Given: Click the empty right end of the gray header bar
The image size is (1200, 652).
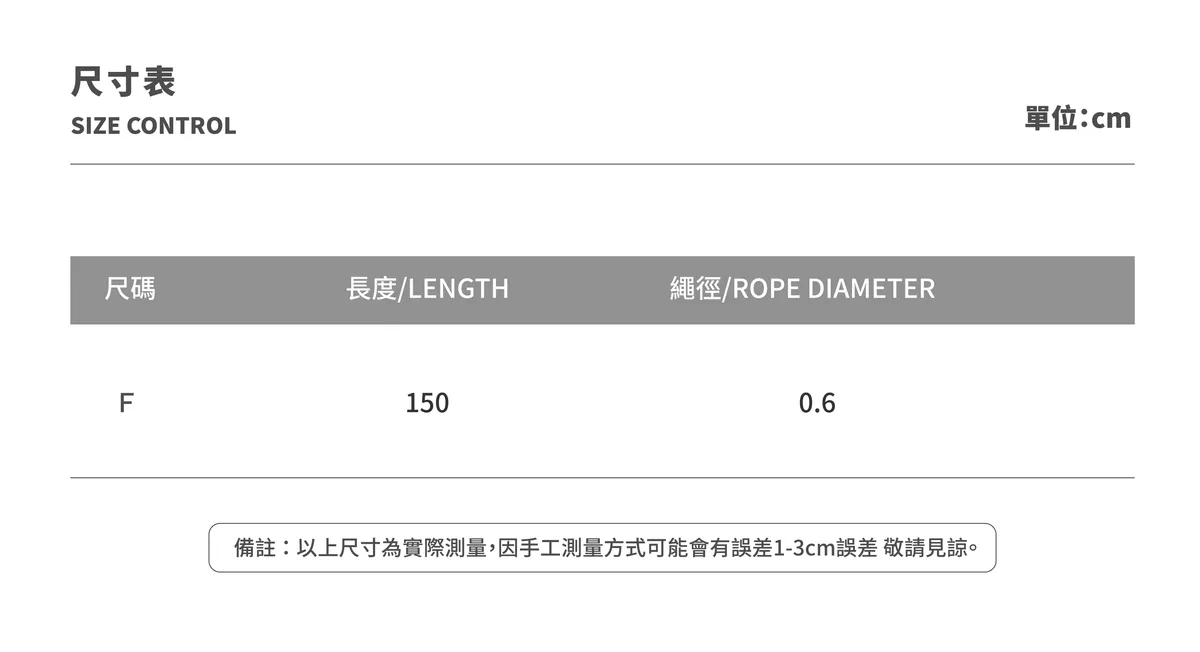Looking at the screenshot, I should 1060,290.
